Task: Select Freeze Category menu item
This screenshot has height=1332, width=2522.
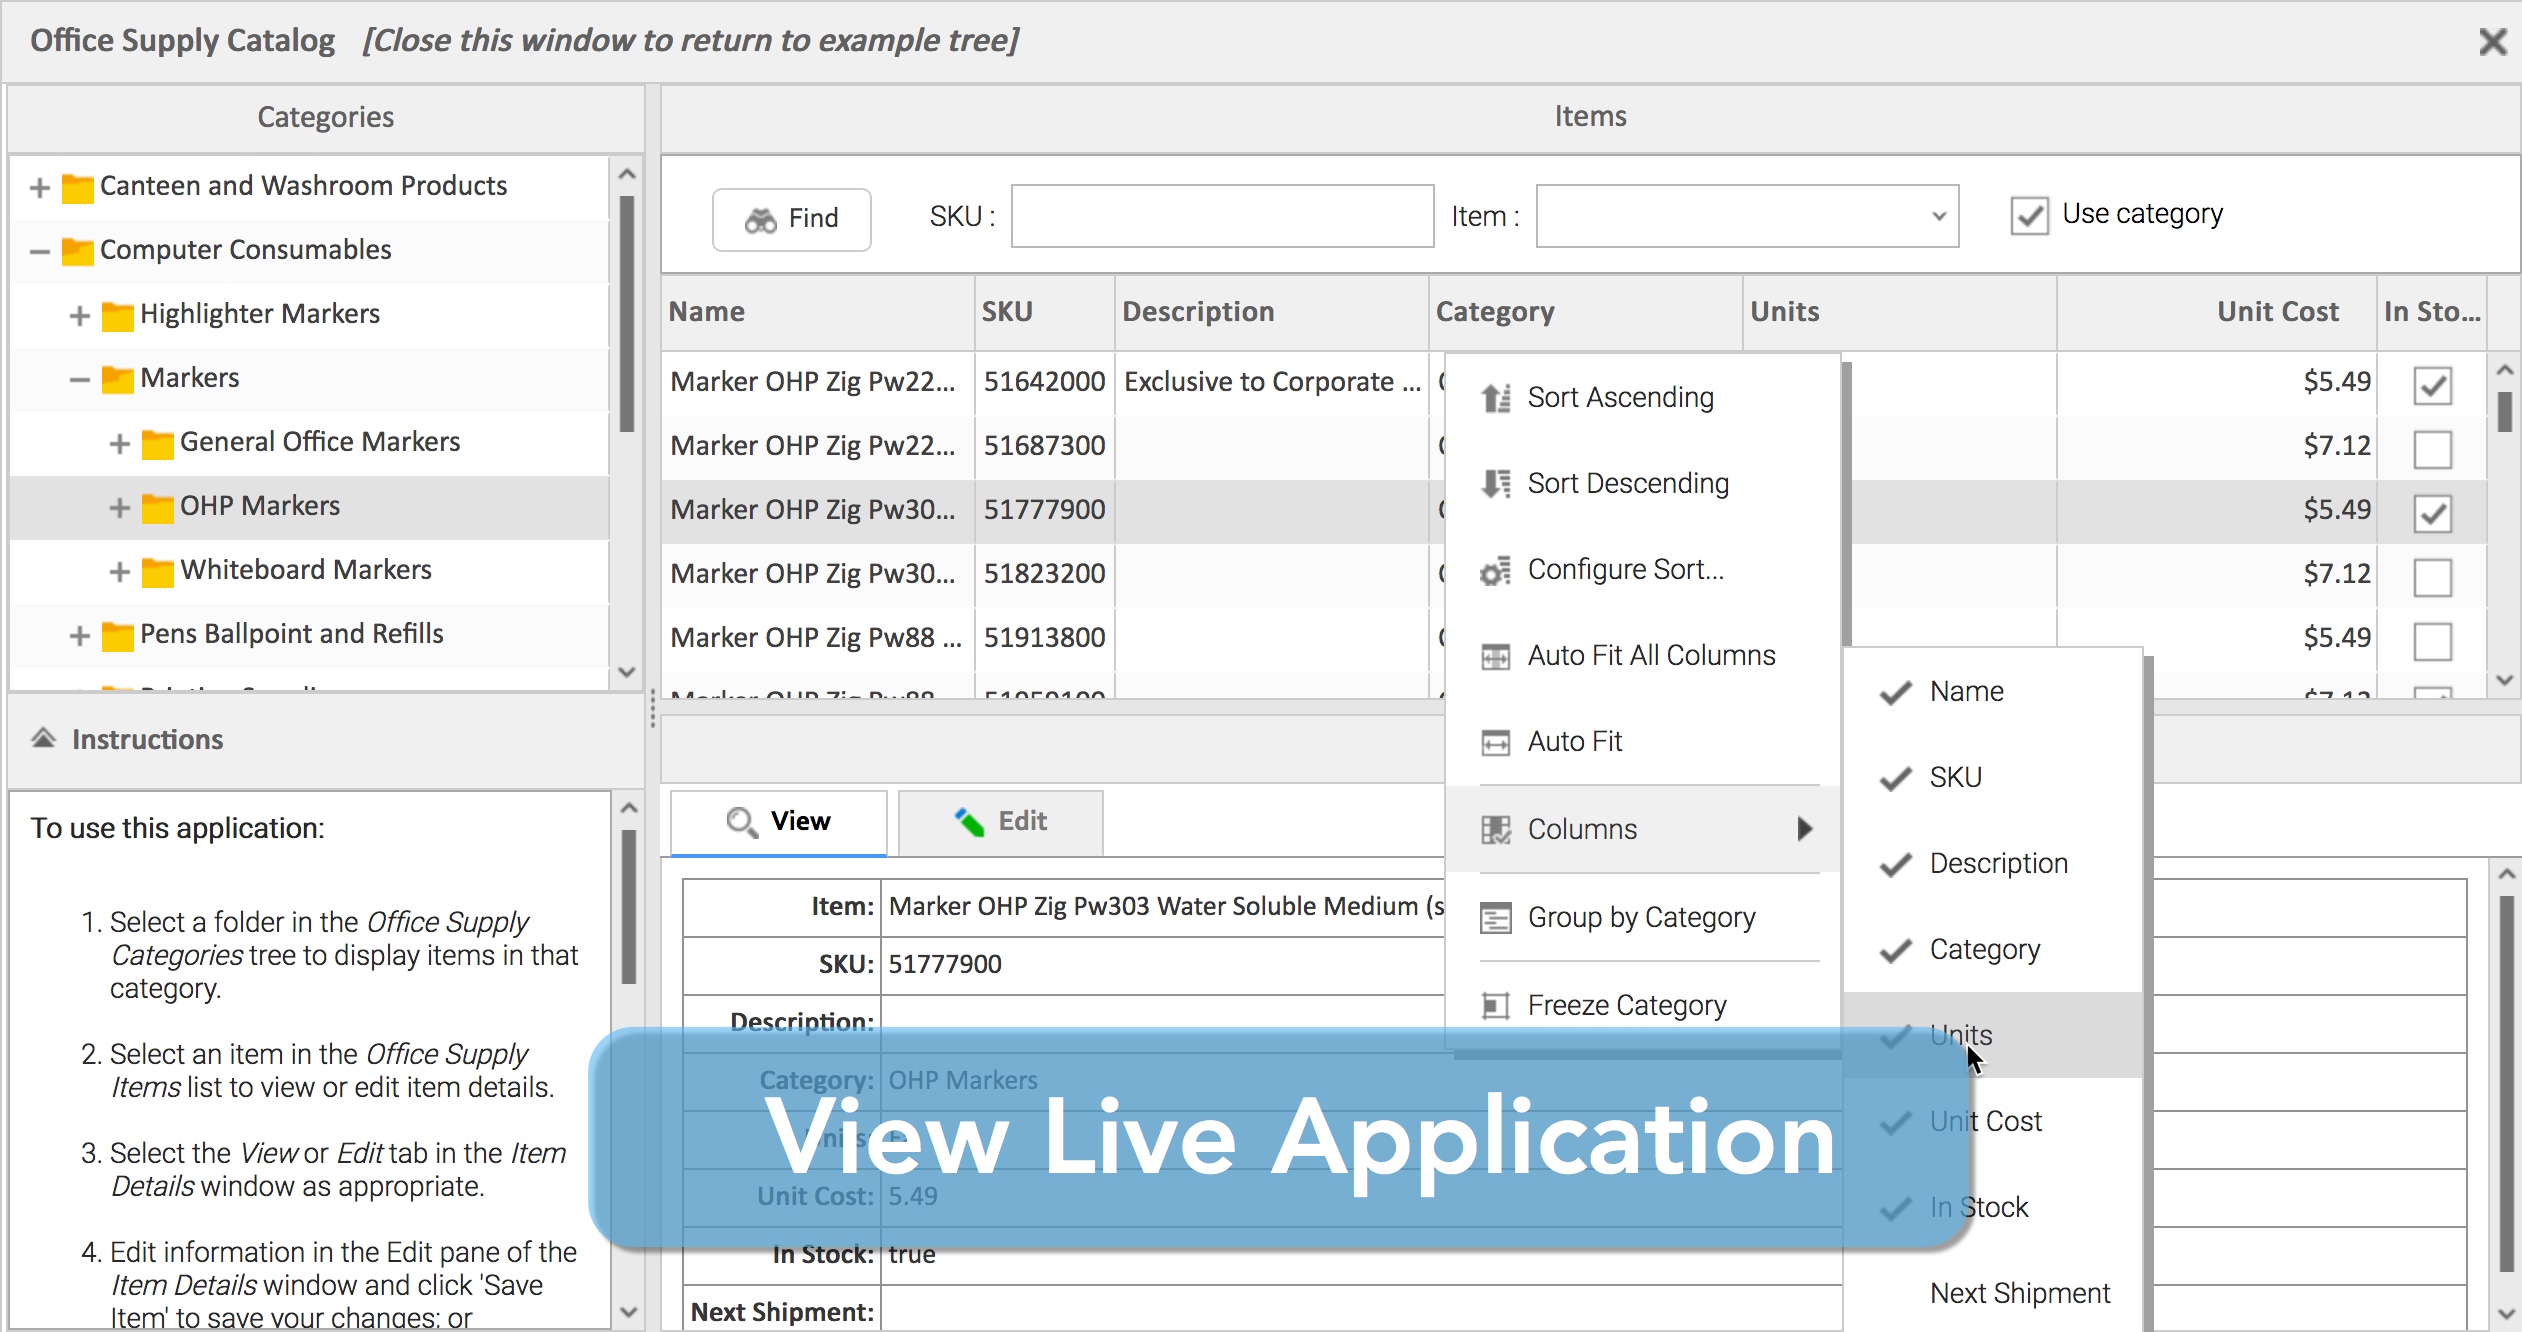Action: pyautogui.click(x=1642, y=1005)
